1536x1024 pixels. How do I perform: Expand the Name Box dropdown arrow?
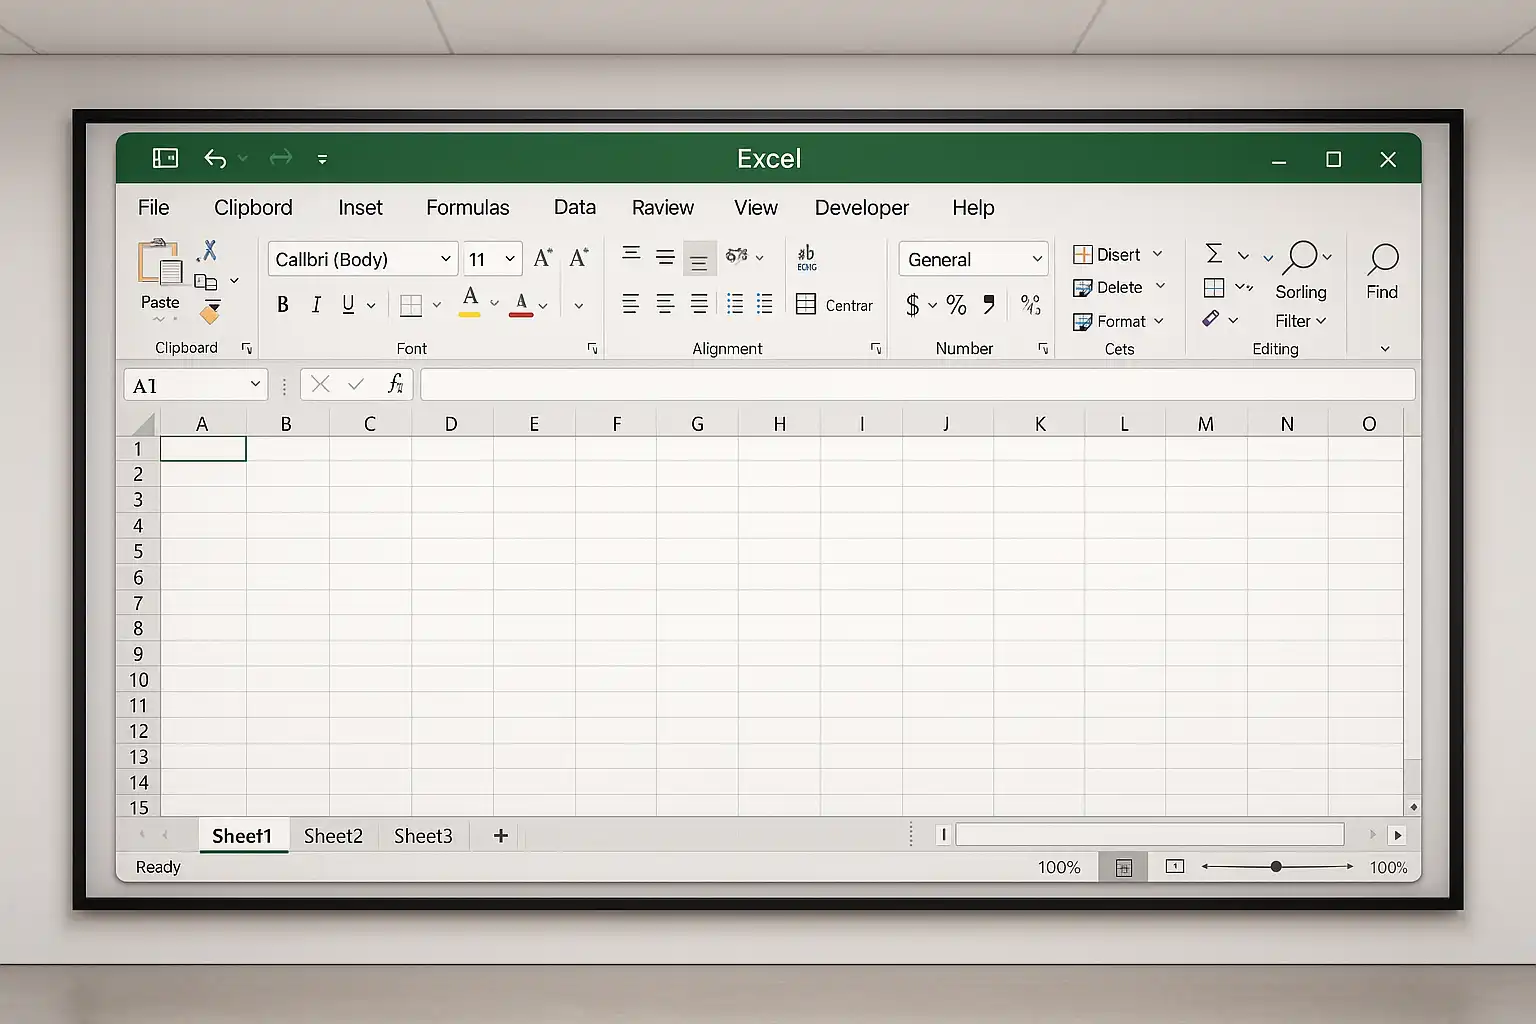click(x=255, y=384)
